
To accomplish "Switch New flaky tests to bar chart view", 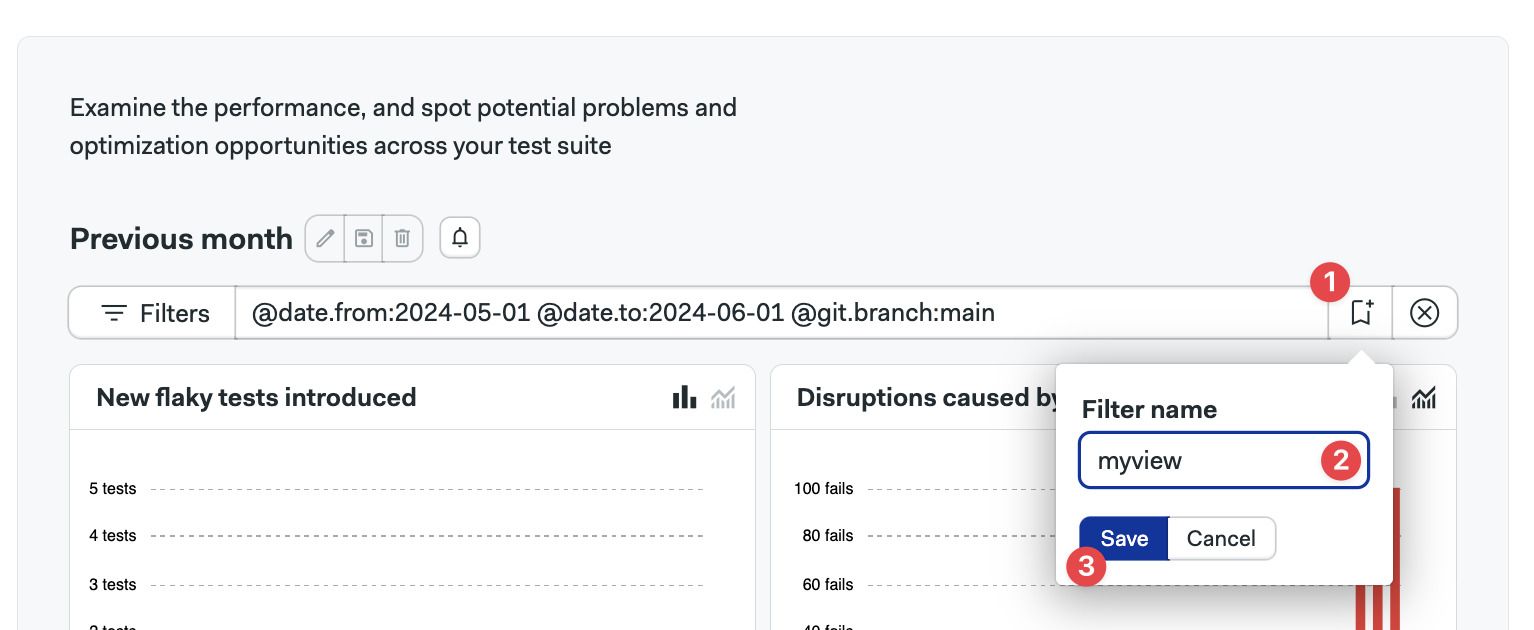I will point(685,398).
